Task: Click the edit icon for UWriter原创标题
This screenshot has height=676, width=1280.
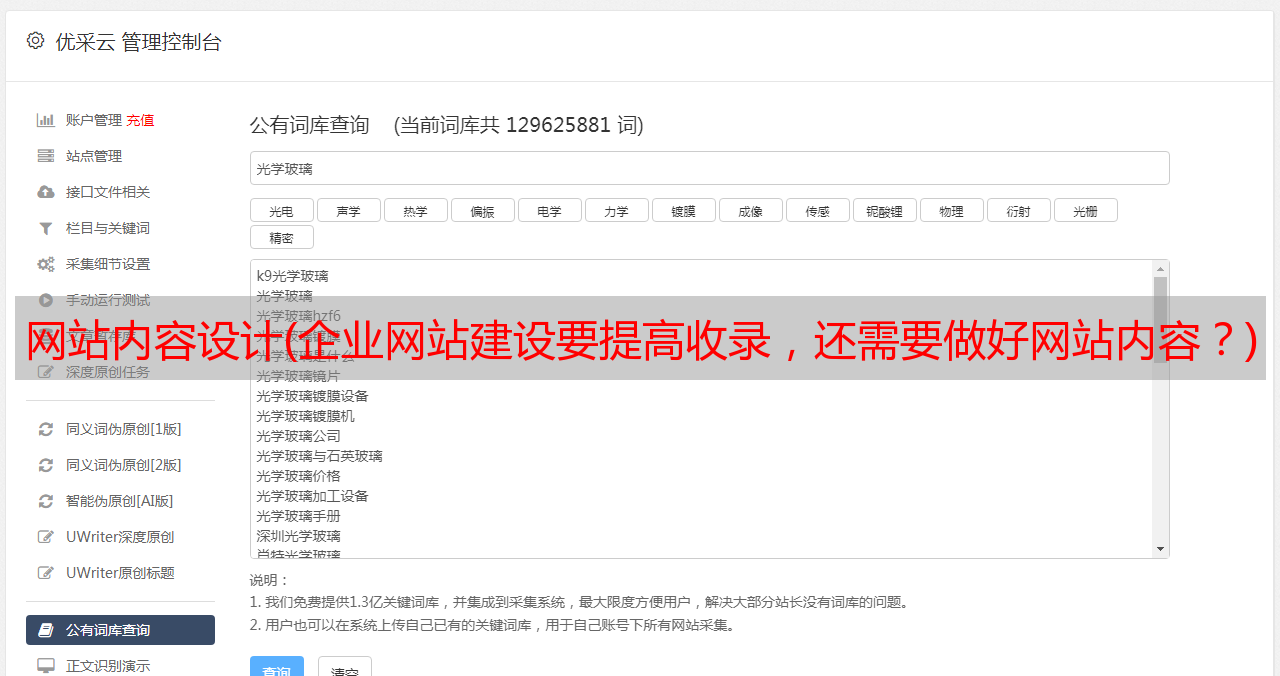Action: pos(45,573)
